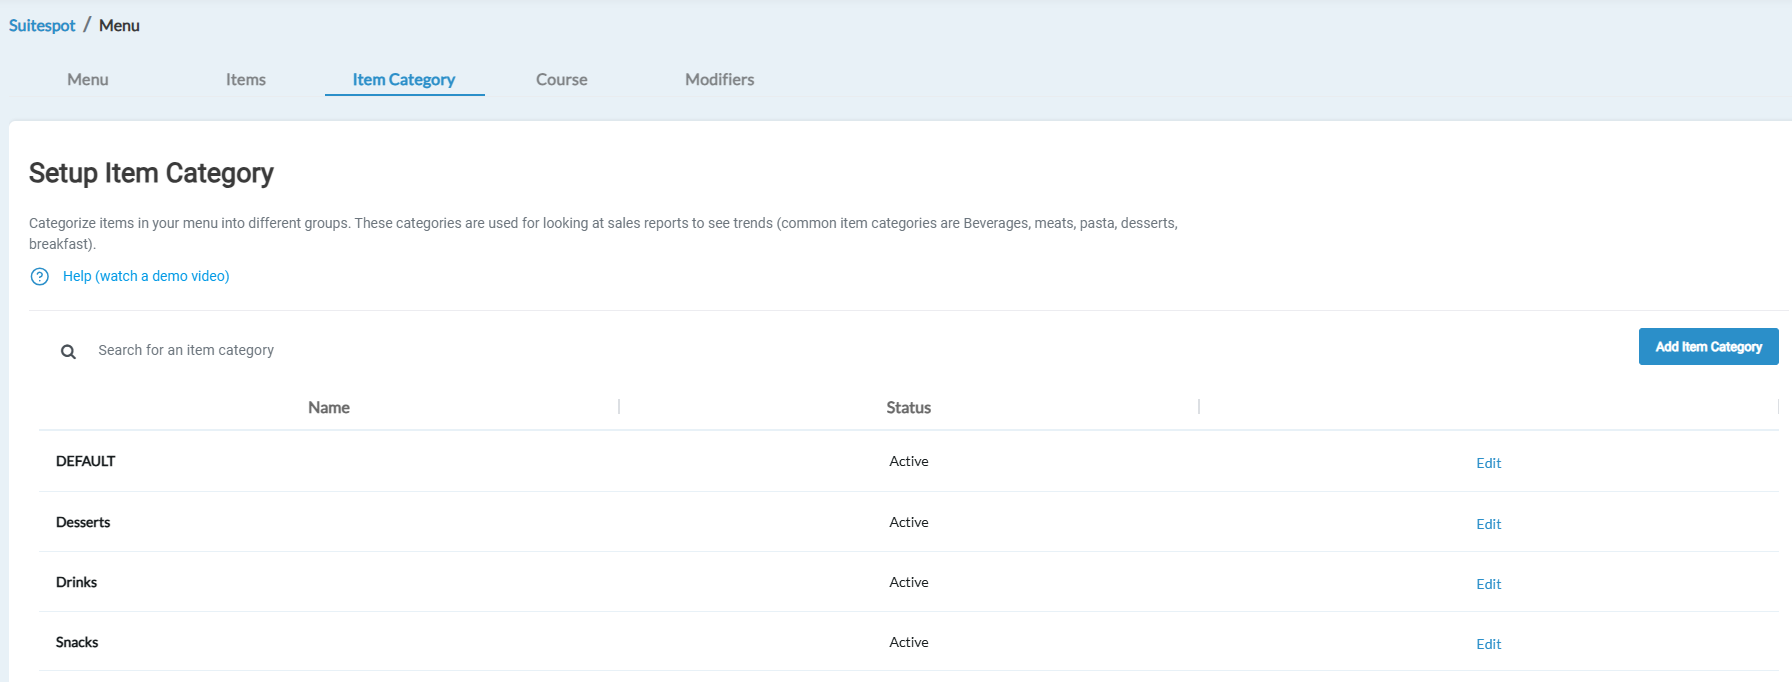Select the Item Category tab
The height and width of the screenshot is (682, 1792).
(x=404, y=80)
